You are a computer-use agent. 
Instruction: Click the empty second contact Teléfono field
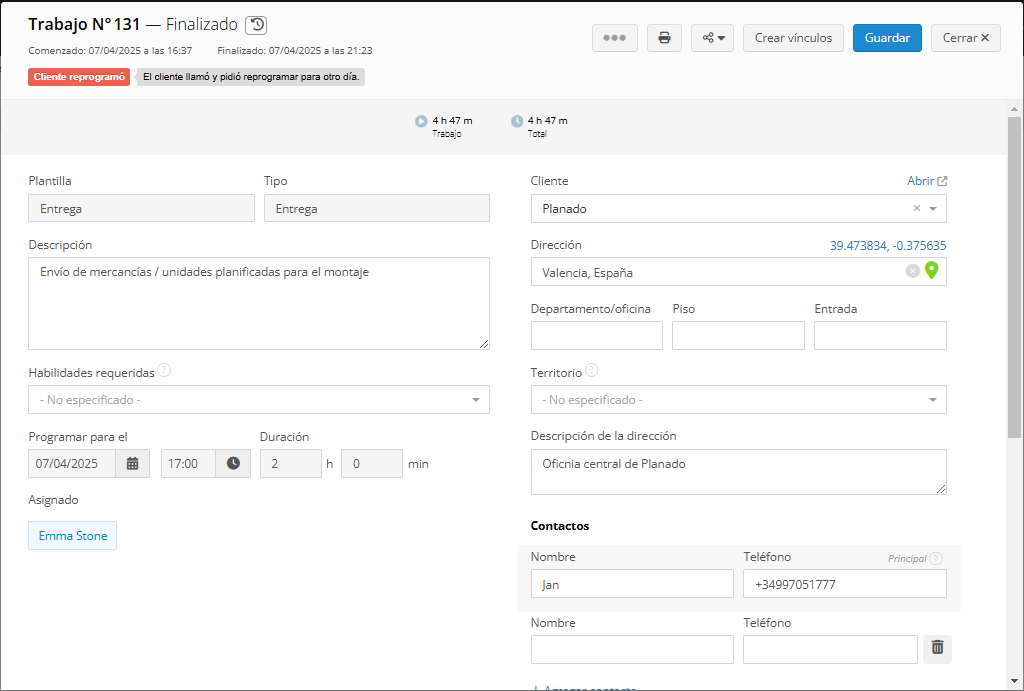tap(830, 650)
